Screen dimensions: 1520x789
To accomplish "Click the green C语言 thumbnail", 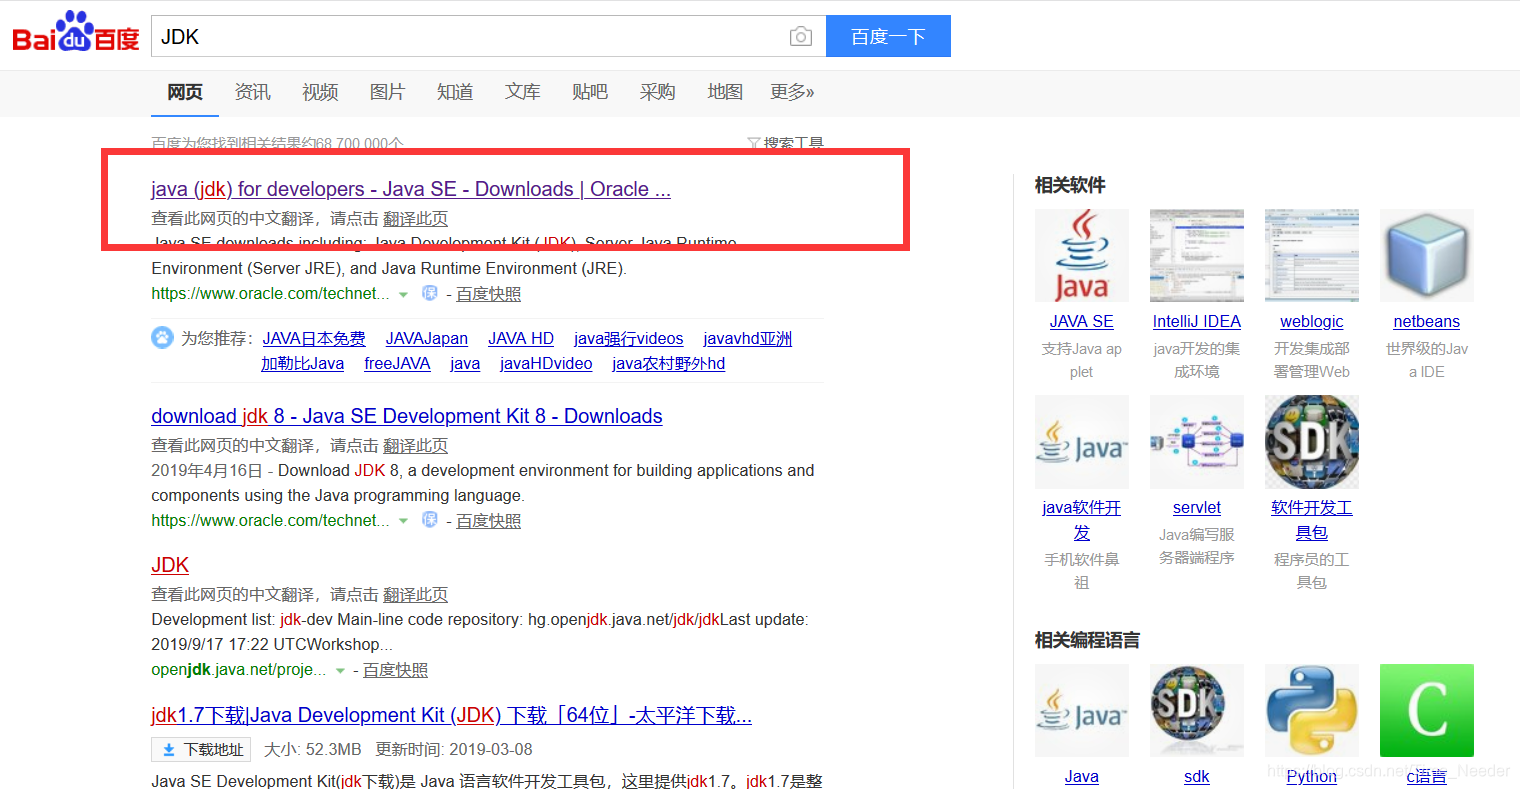I will pos(1427,710).
